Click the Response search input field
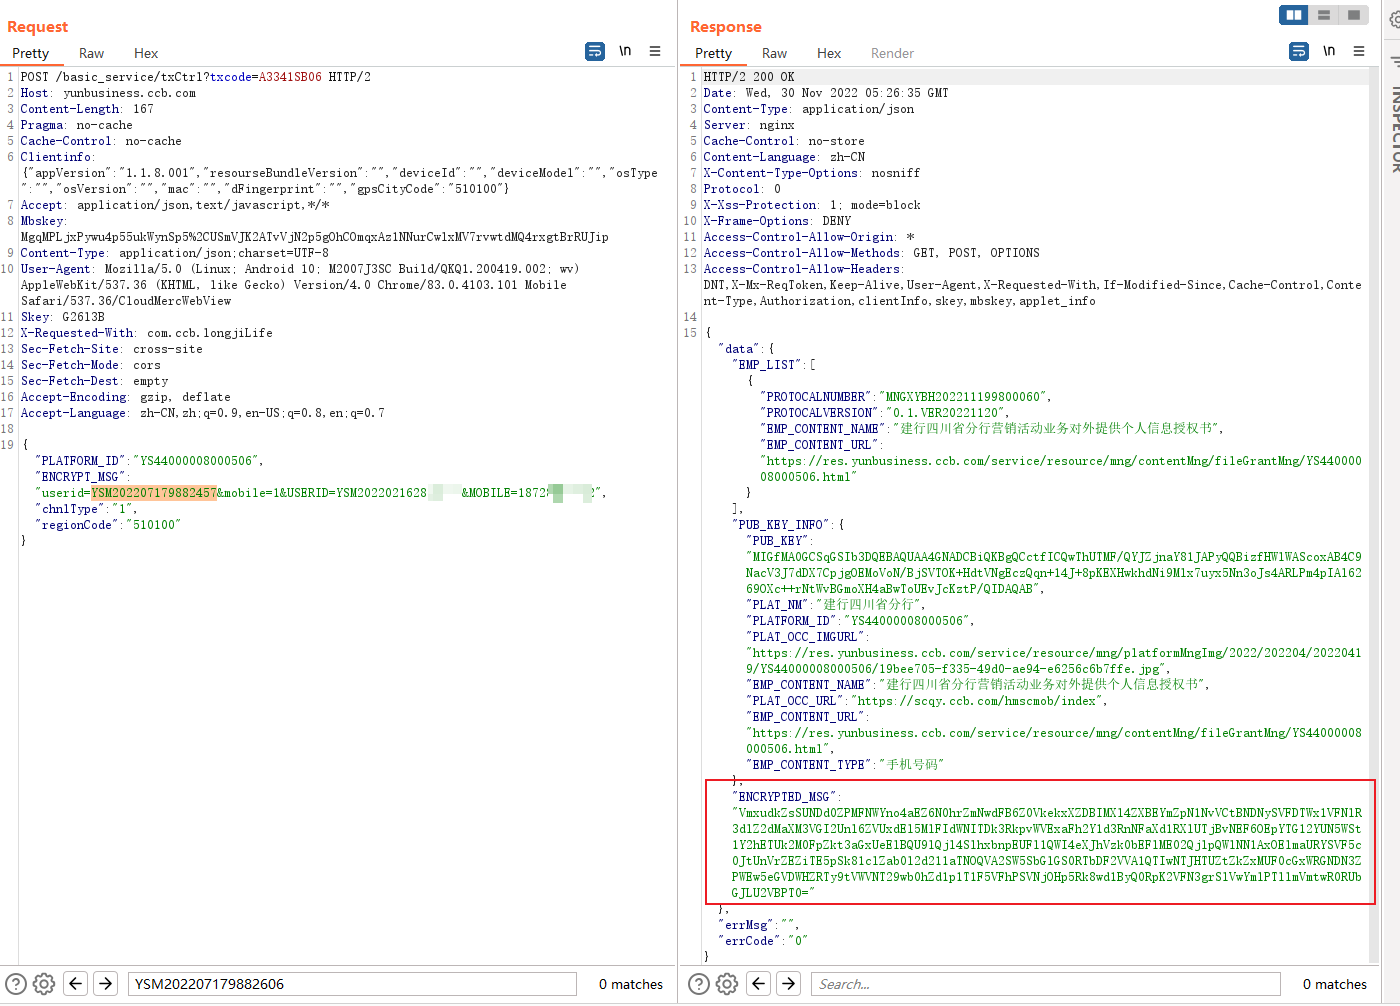 click(1045, 984)
